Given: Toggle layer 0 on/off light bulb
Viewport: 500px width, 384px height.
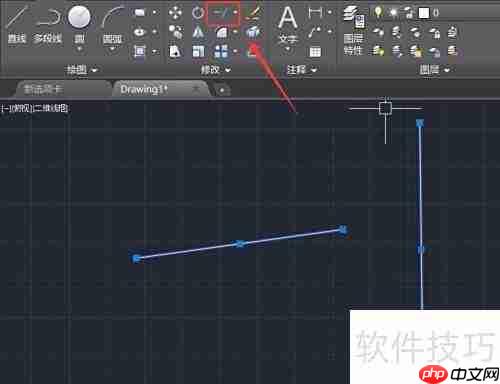Looking at the screenshot, I should [378, 13].
